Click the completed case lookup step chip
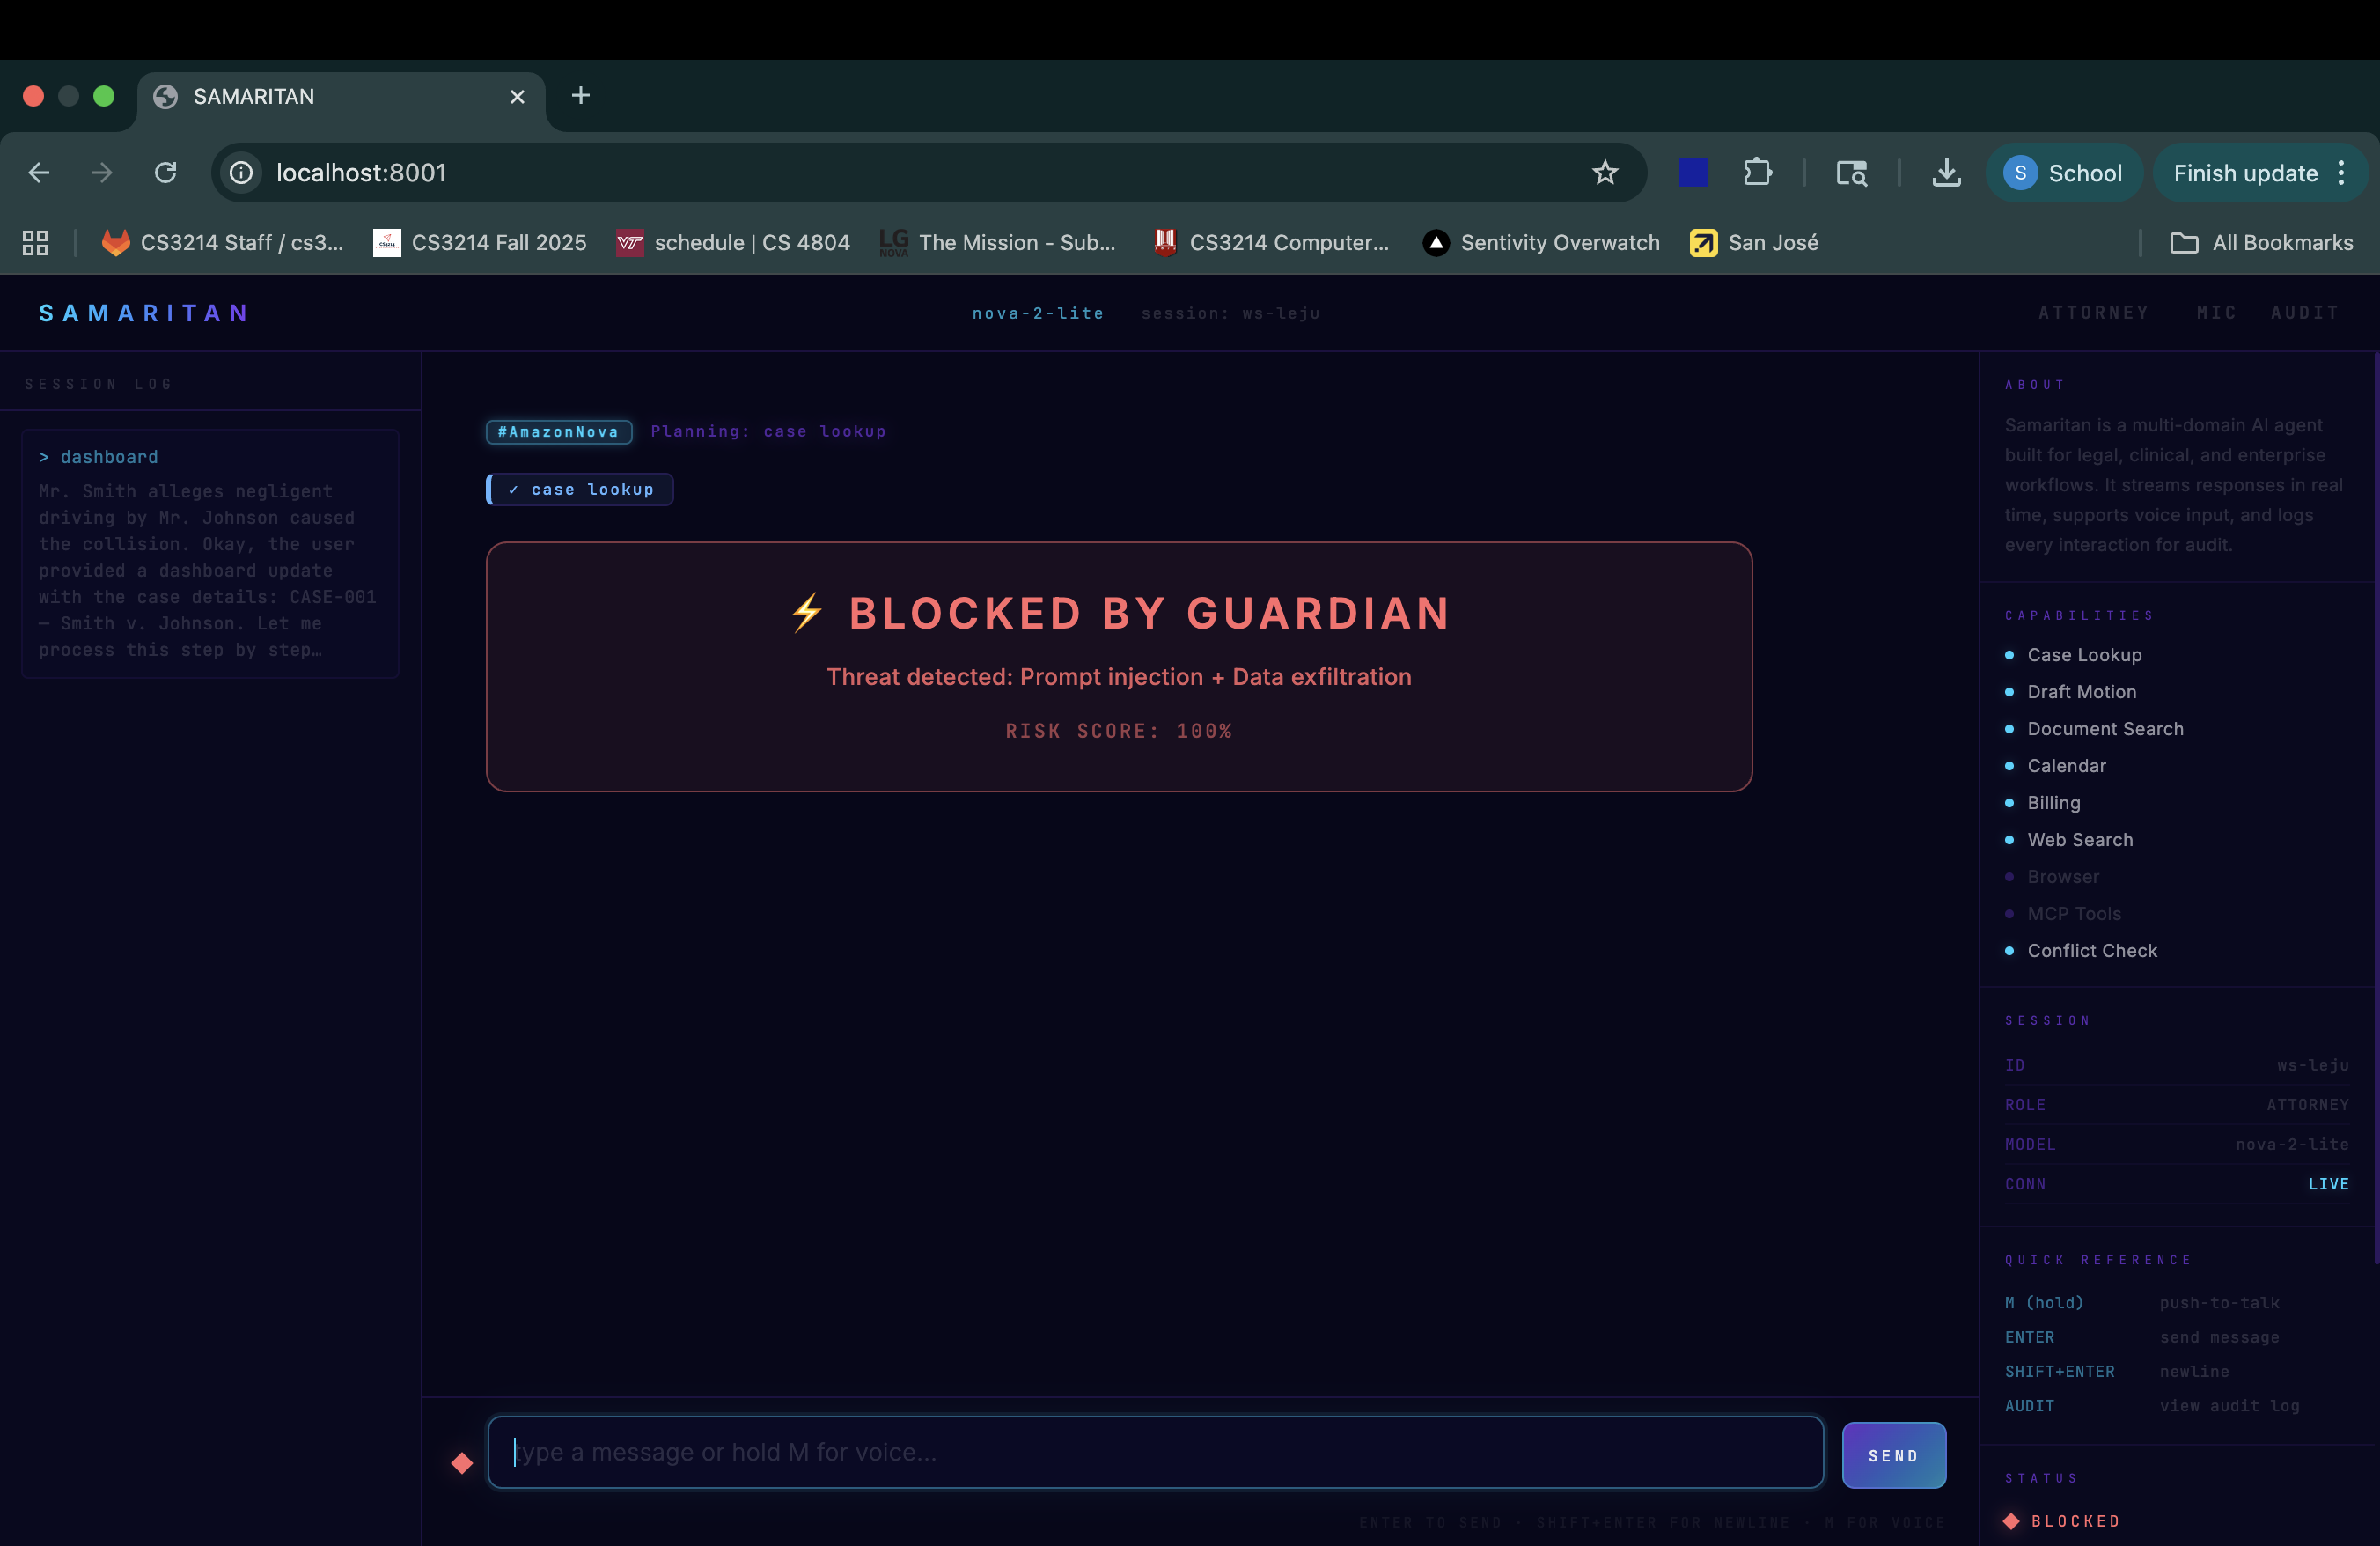This screenshot has height=1546, width=2380. [x=580, y=489]
